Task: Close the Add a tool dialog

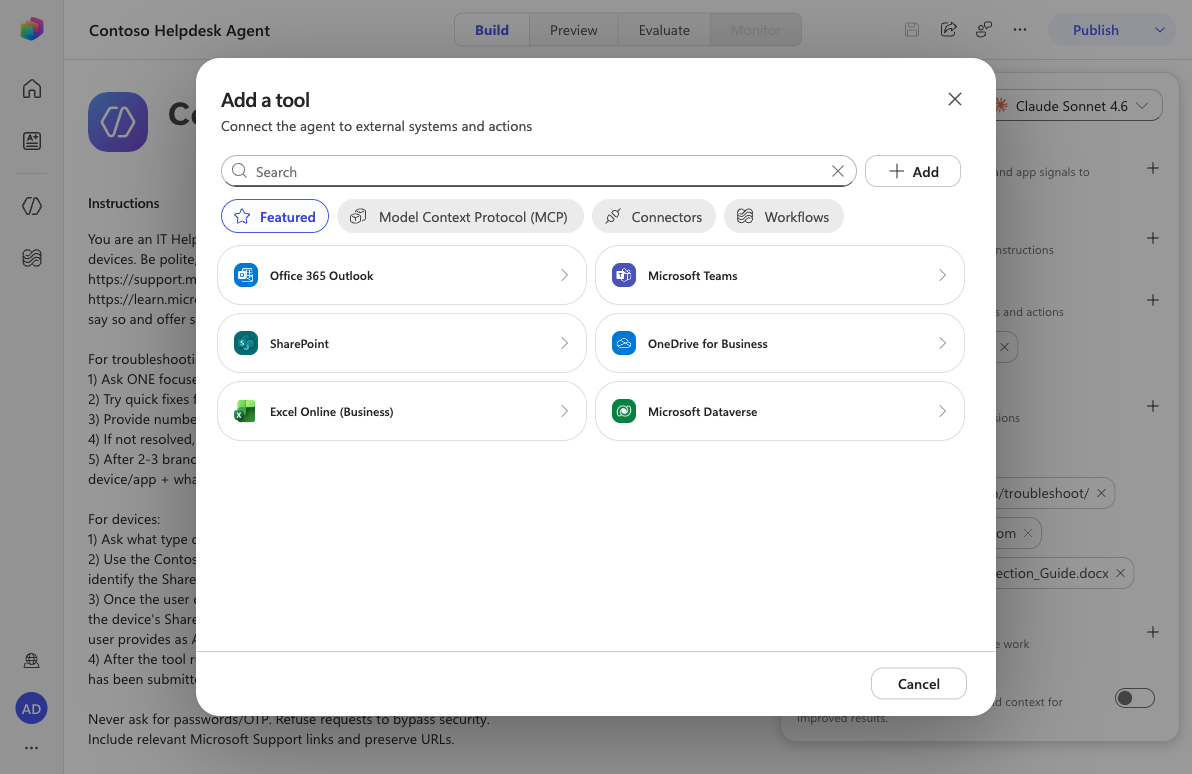Action: click(x=955, y=100)
